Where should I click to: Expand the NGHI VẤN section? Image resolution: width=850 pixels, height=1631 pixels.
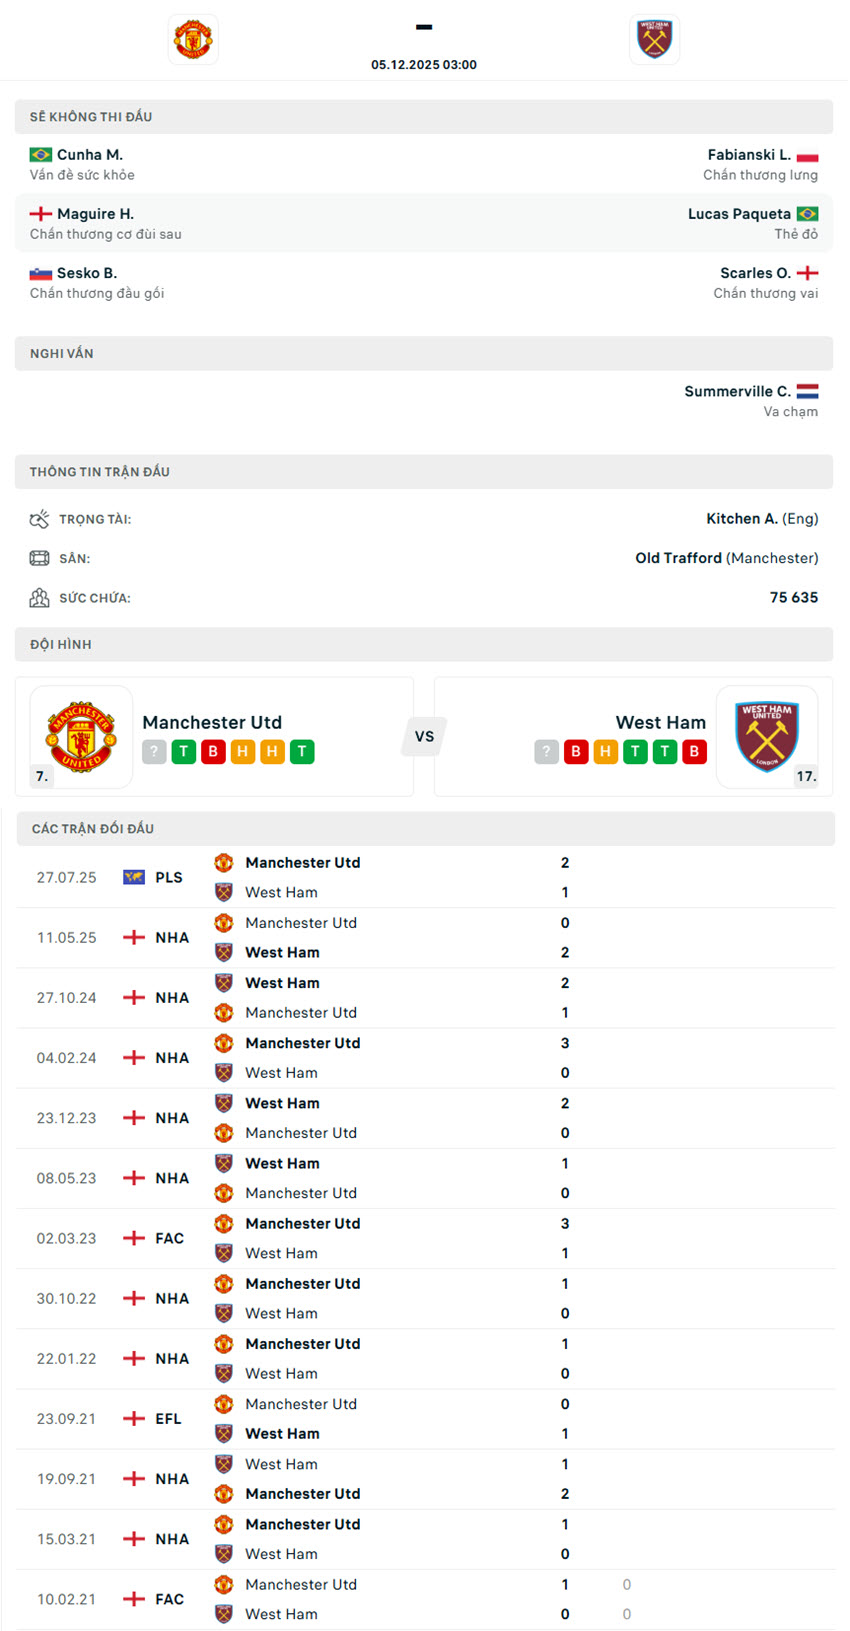tap(58, 353)
